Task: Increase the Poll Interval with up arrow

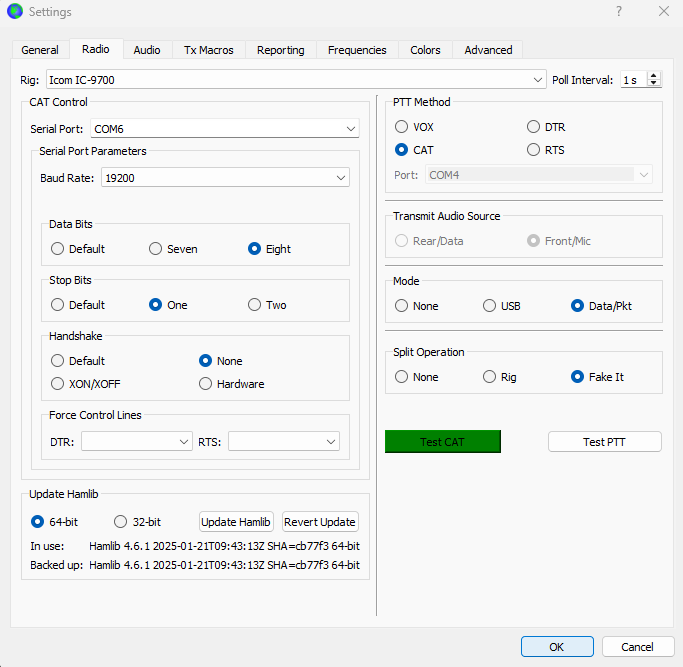Action: tap(654, 75)
